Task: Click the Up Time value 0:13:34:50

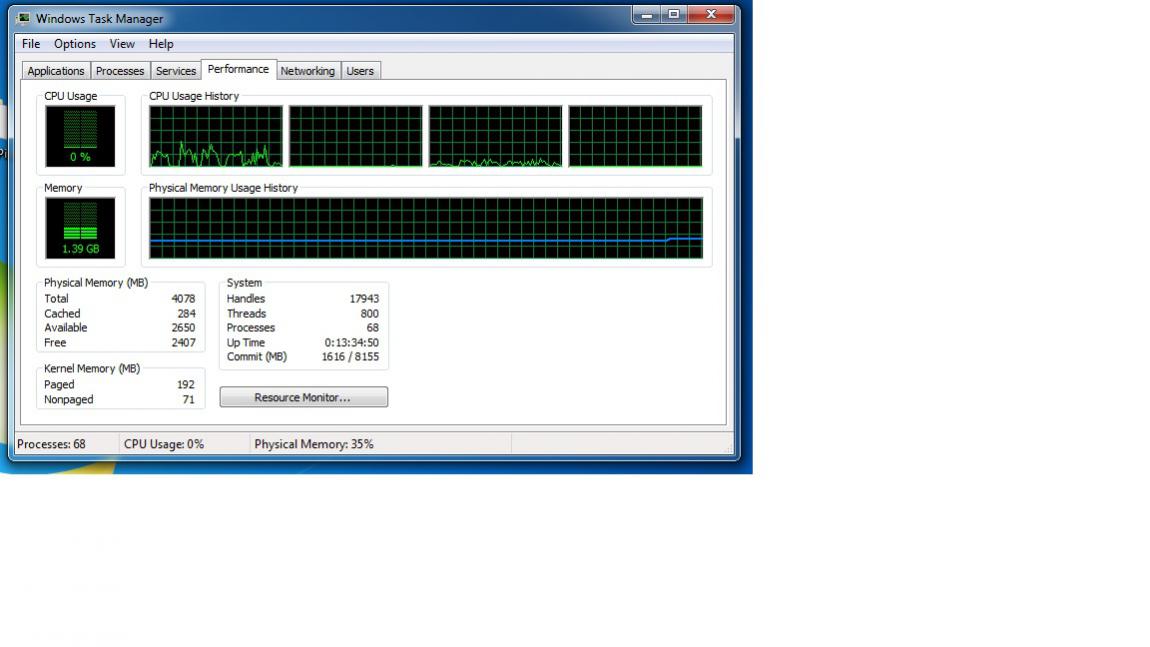Action: click(352, 343)
